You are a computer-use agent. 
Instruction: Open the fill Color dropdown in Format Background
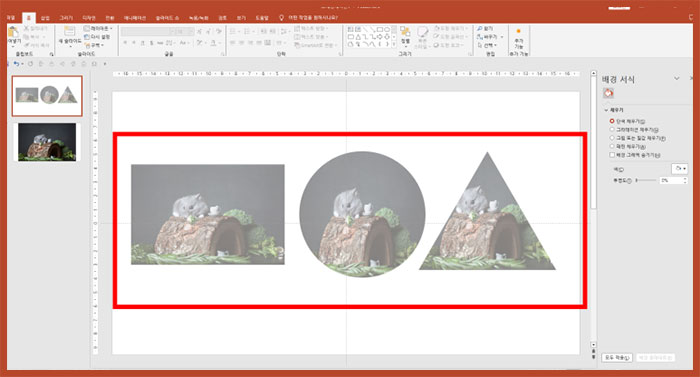(679, 168)
